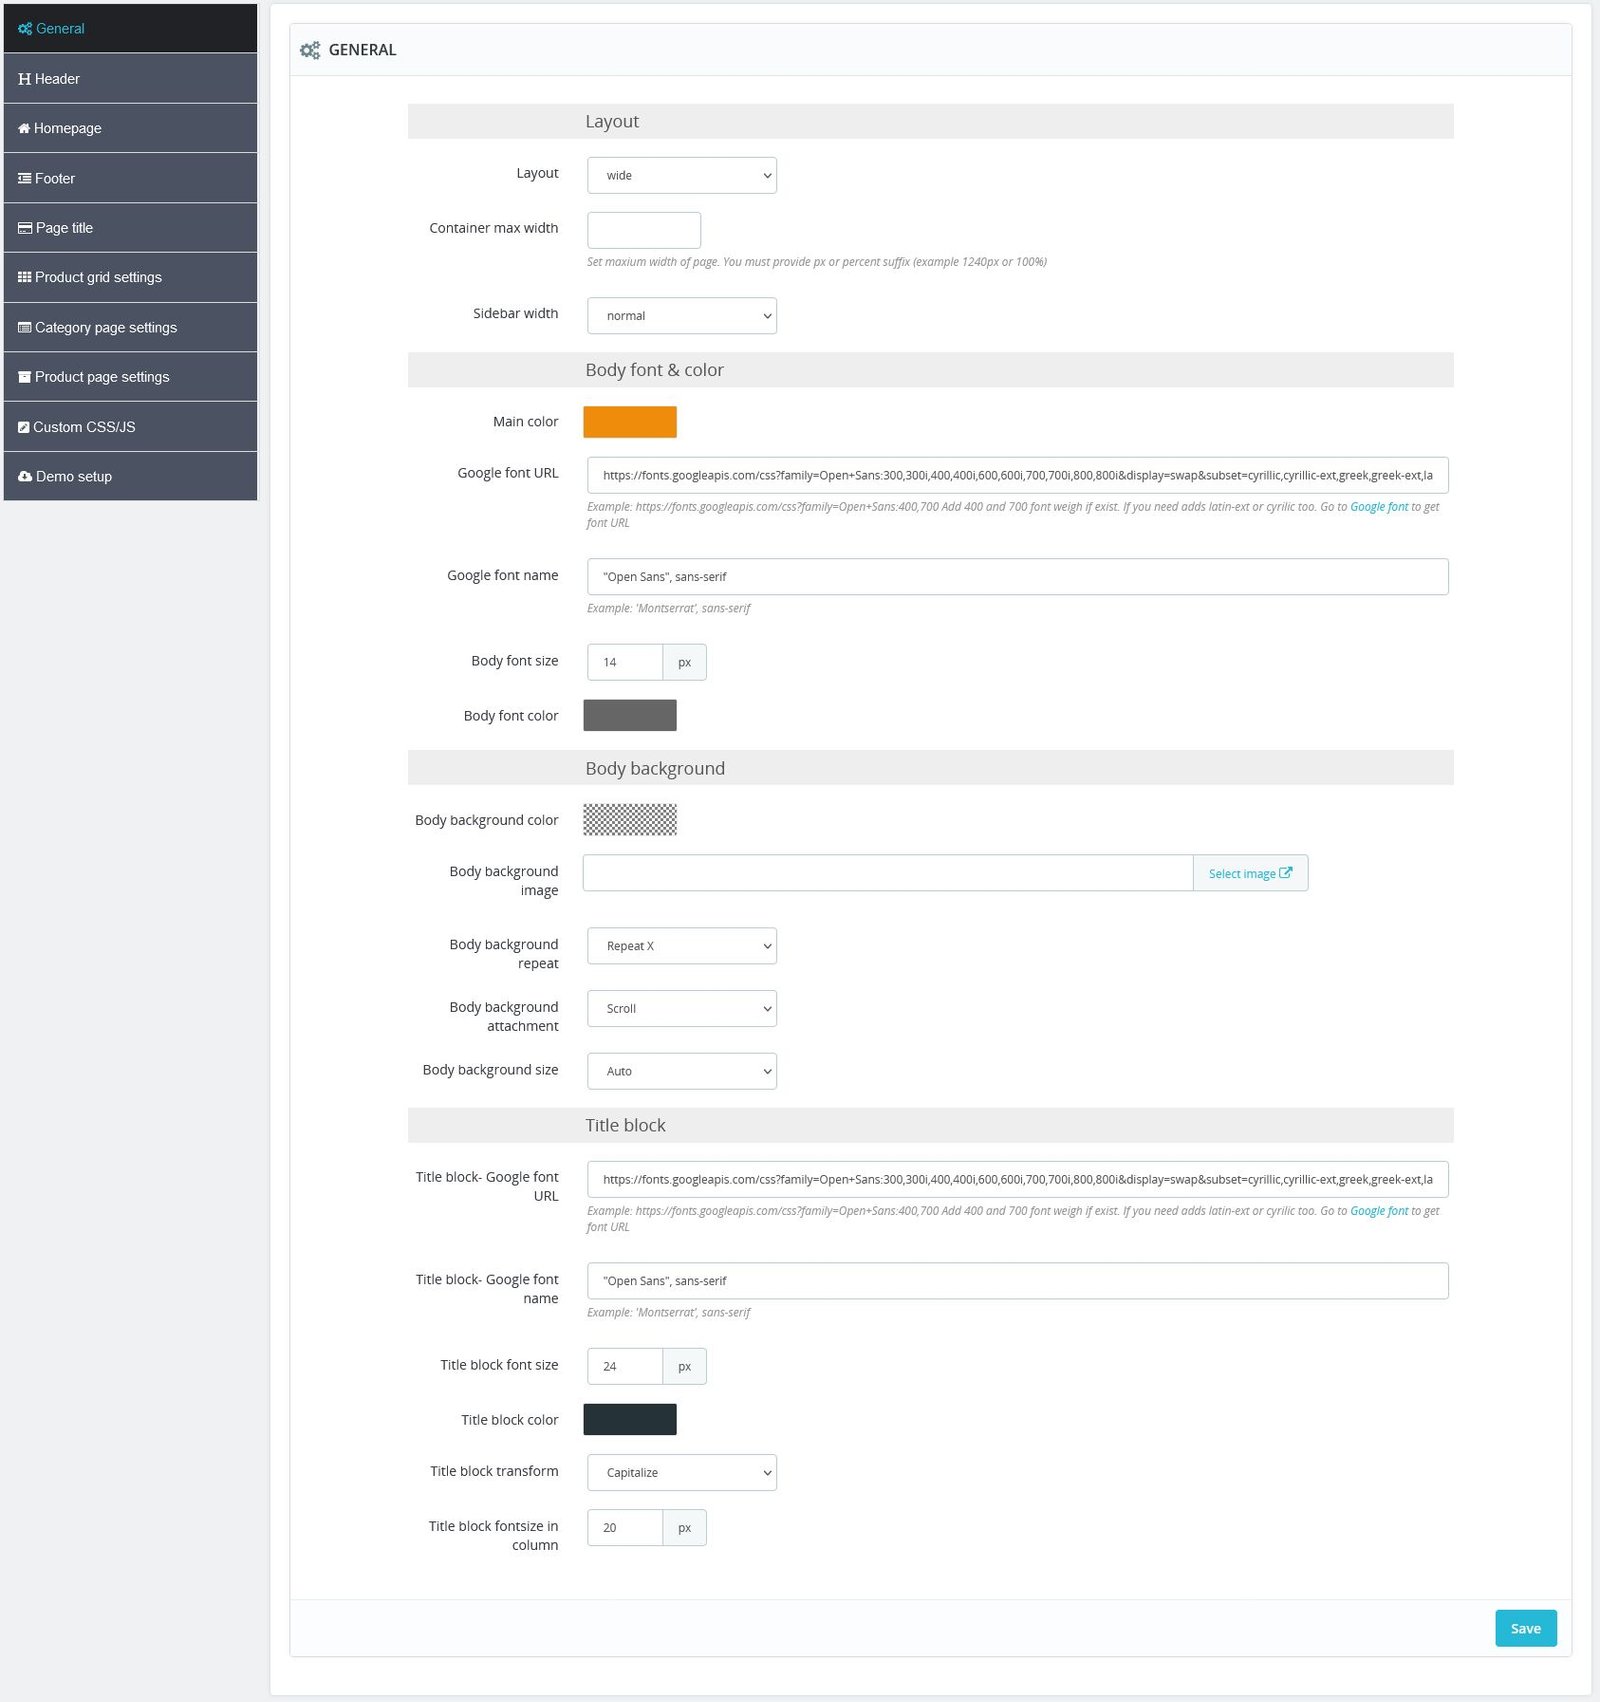
Task: Focus Title block Google font name field
Action: pos(1018,1281)
